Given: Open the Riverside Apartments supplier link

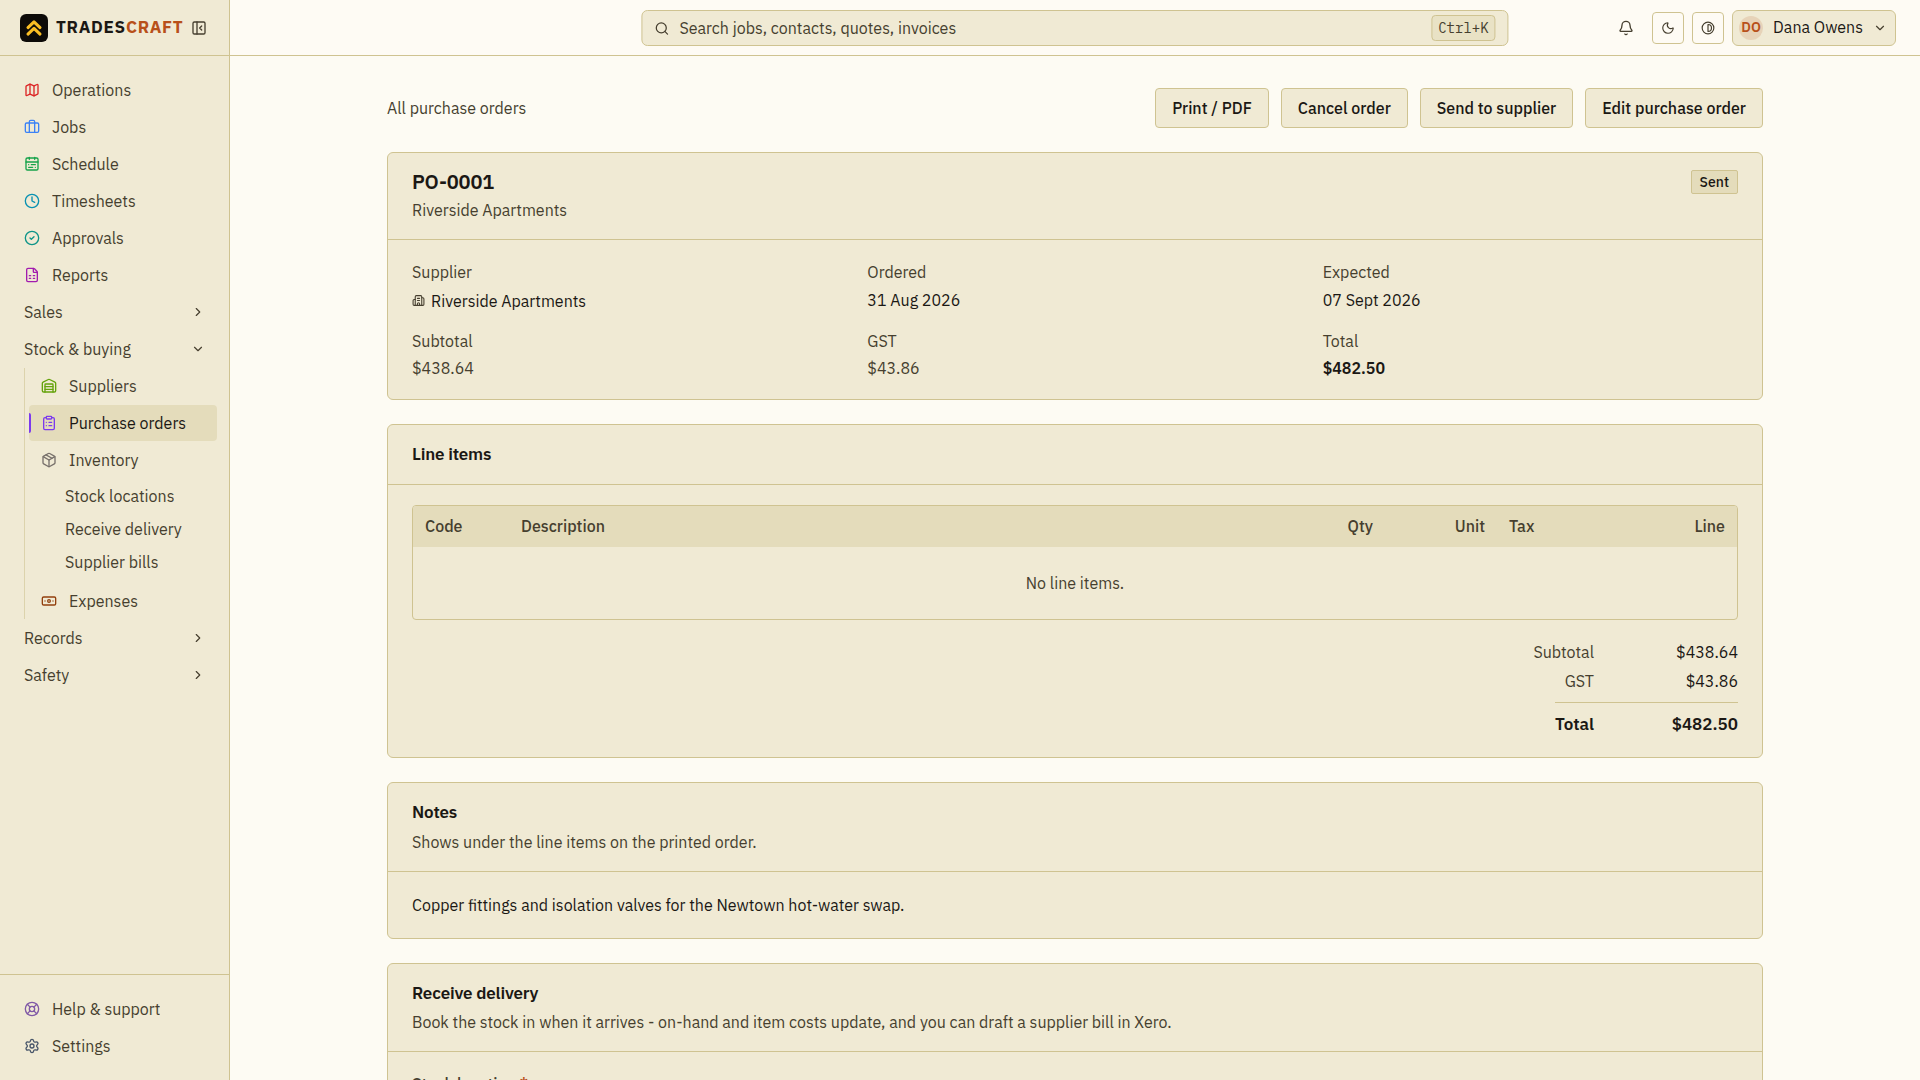Looking at the screenshot, I should coord(508,301).
